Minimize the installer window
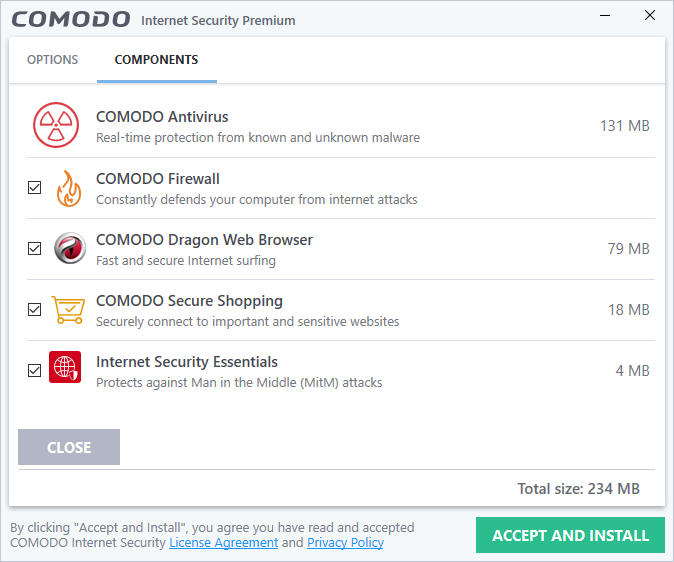The height and width of the screenshot is (562, 674). [x=605, y=16]
